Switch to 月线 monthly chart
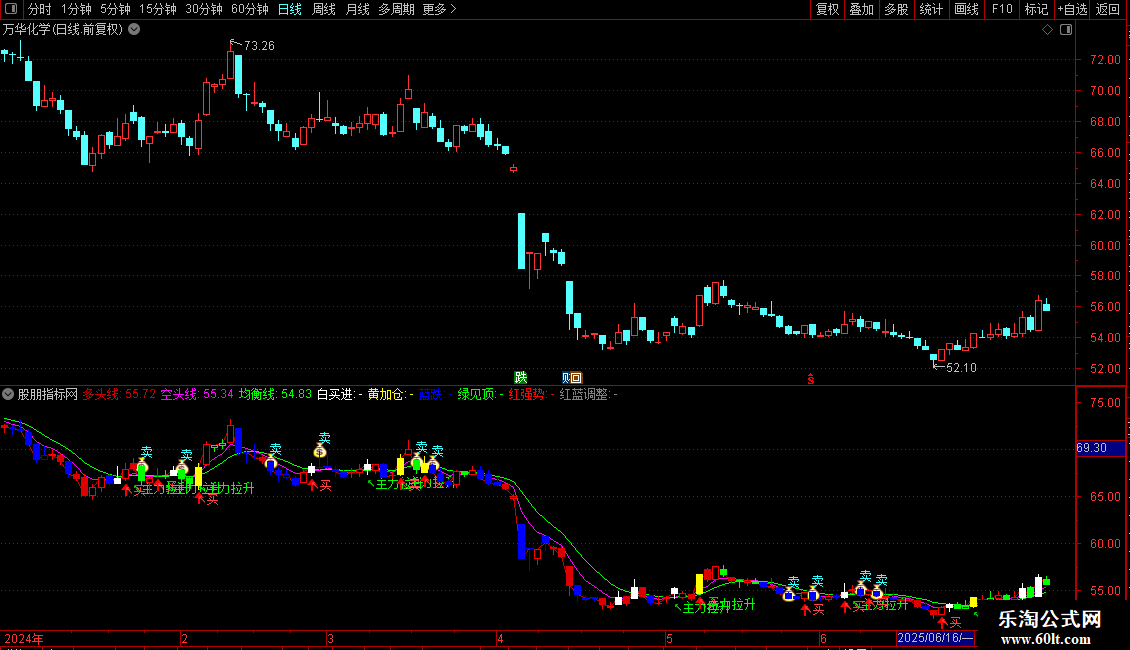This screenshot has height=650, width=1130. pos(357,9)
